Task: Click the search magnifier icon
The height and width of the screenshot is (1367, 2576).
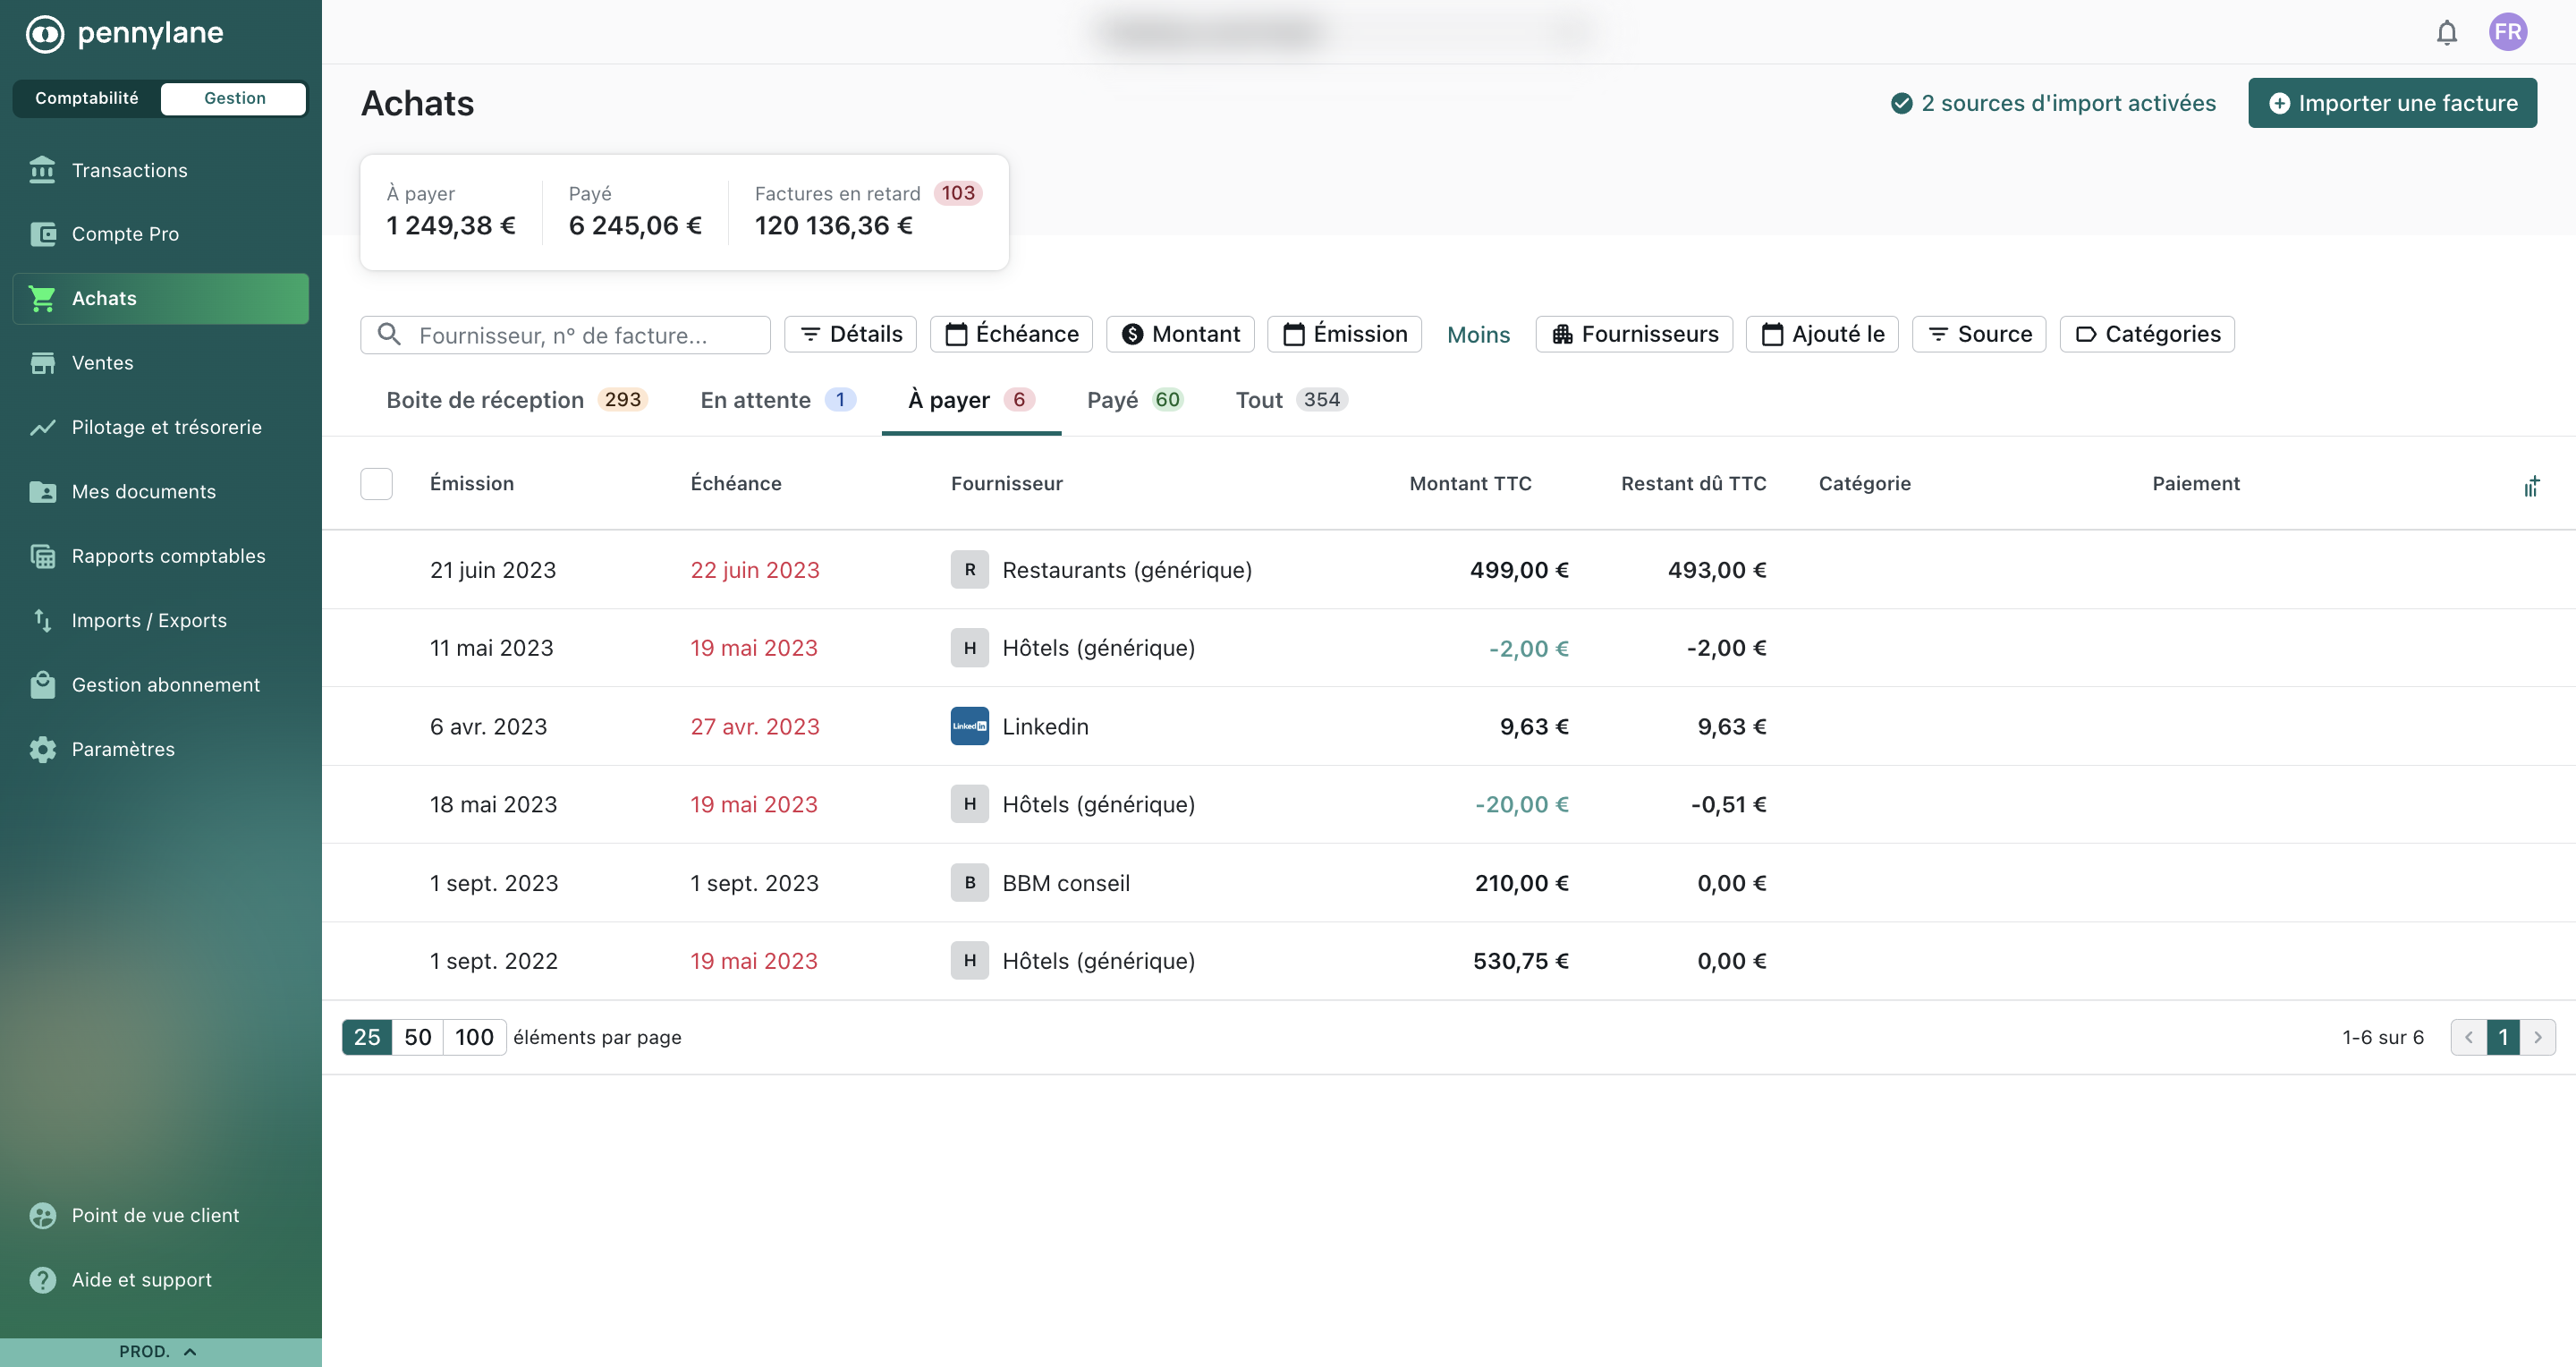Action: (389, 334)
